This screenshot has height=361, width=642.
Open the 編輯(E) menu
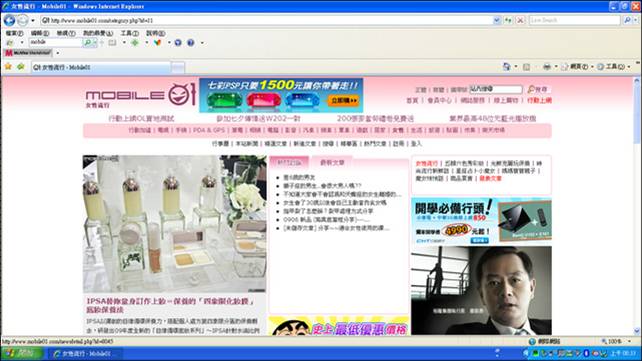(40, 33)
